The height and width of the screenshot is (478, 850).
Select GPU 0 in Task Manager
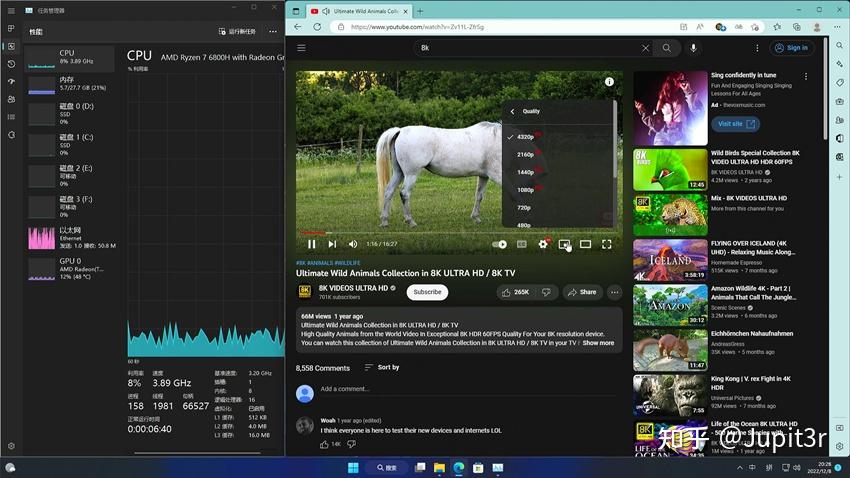tap(69, 269)
